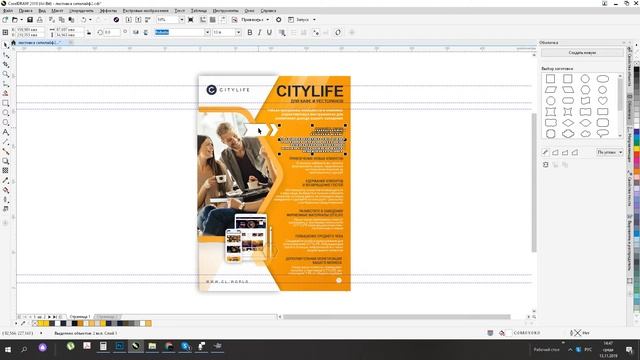Image resolution: width=640 pixels, height=360 pixels.
Task: Click the horizontal canvas scrollbar
Action: point(396,317)
